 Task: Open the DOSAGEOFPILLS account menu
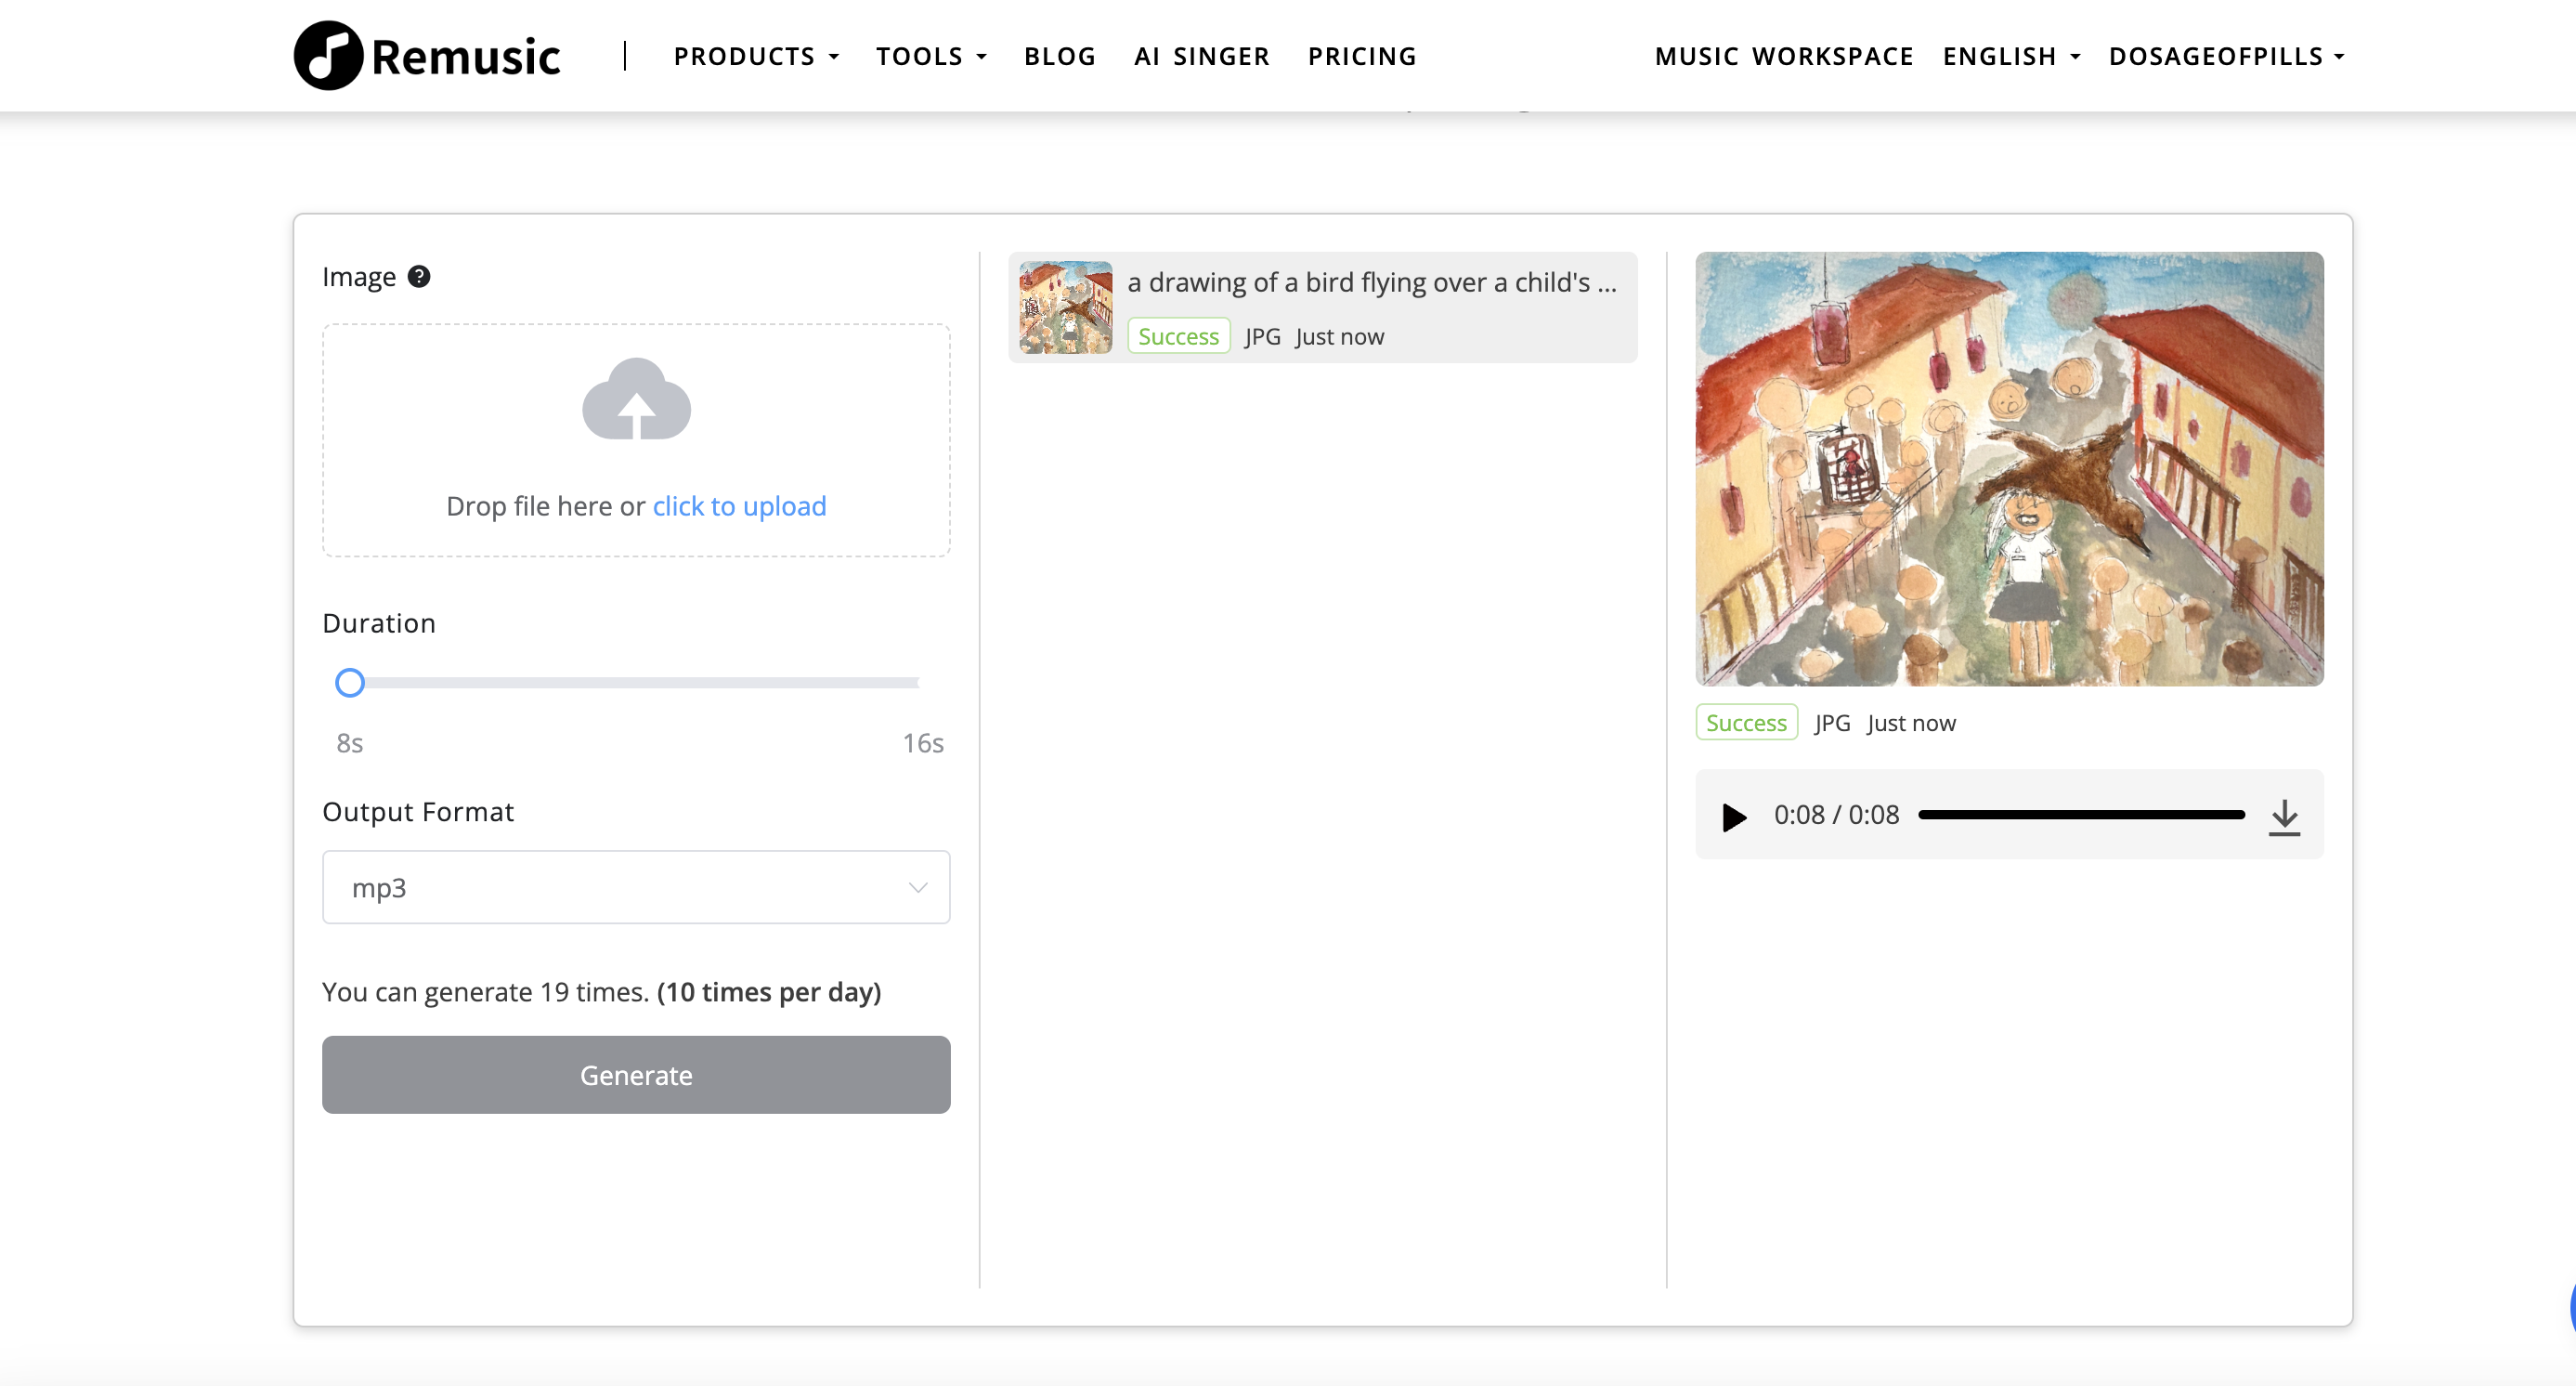point(2225,56)
